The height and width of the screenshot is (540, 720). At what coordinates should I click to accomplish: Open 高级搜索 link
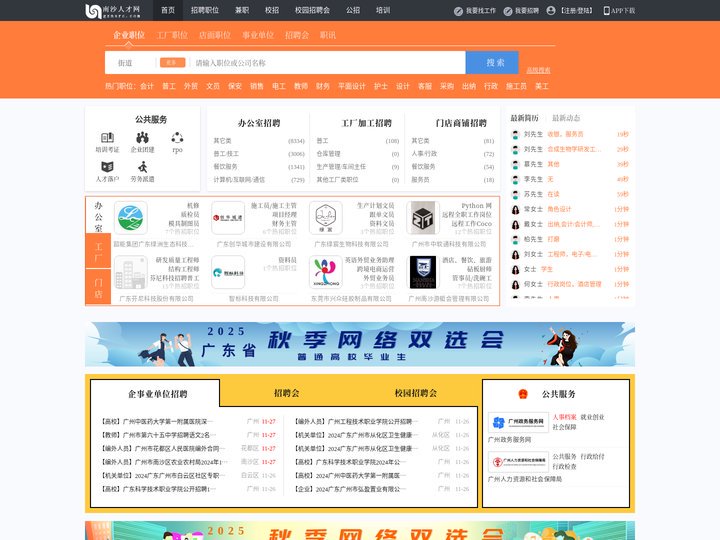click(x=538, y=70)
